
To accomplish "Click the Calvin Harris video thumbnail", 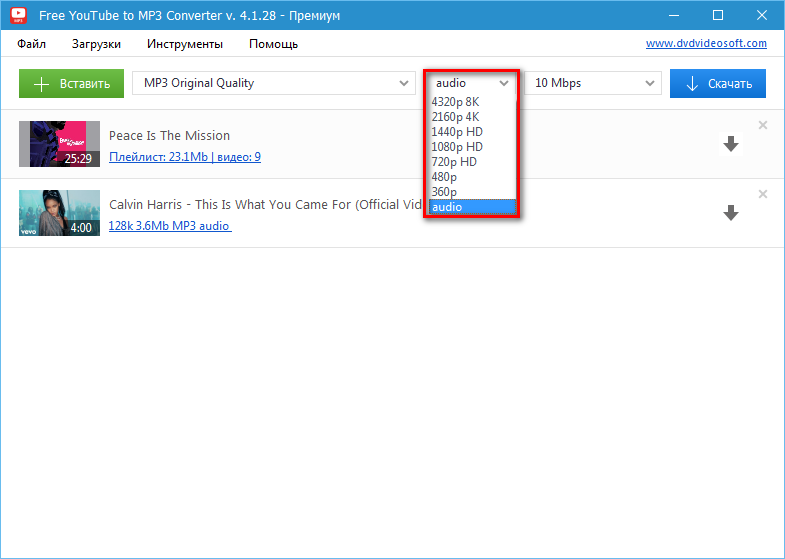I will (x=60, y=213).
